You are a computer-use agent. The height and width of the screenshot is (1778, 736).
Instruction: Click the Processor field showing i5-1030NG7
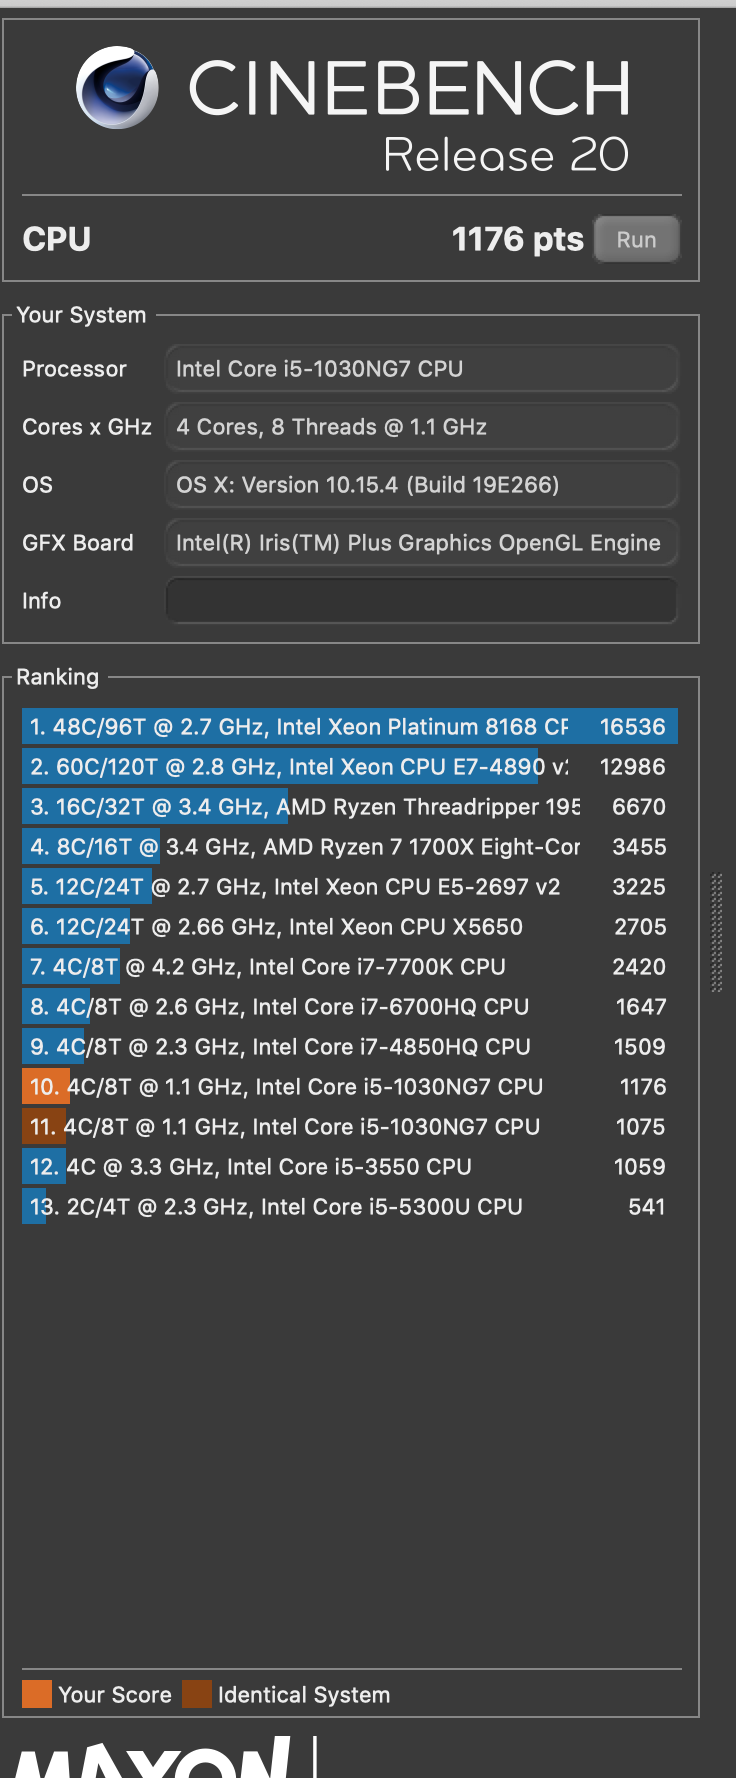(421, 369)
